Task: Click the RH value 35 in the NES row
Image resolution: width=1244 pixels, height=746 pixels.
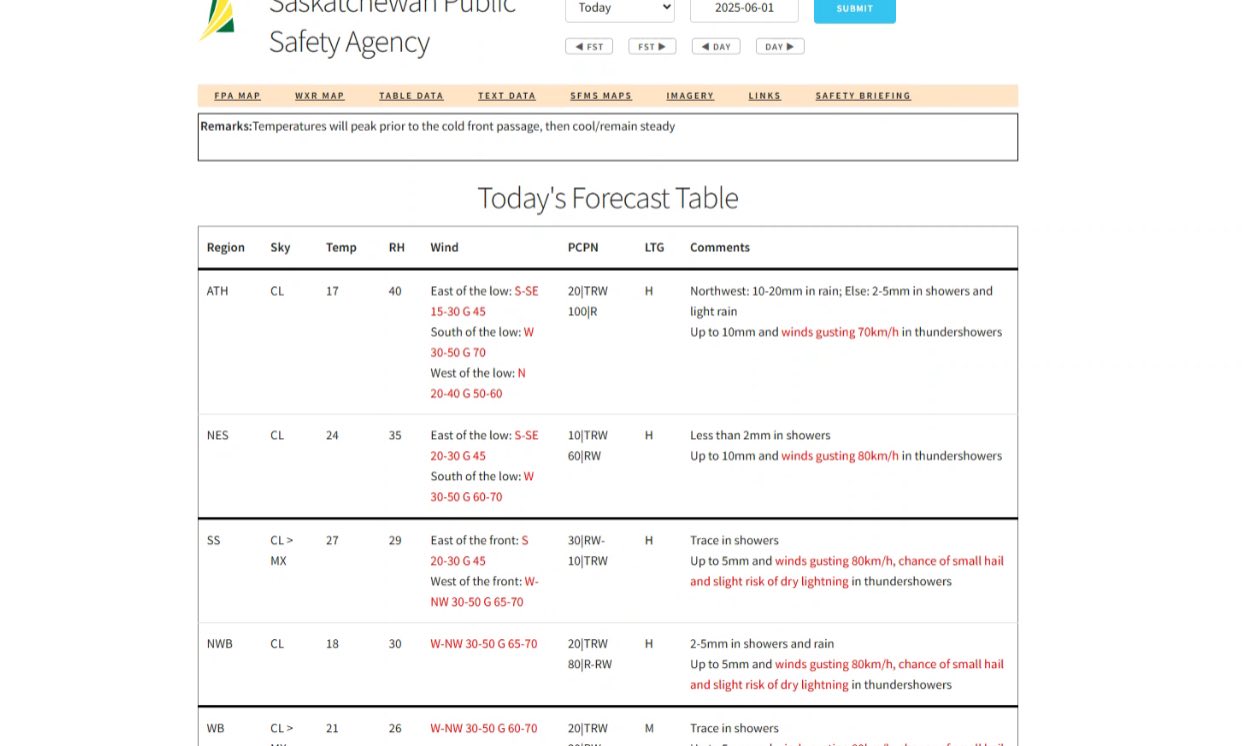Action: 396,435
